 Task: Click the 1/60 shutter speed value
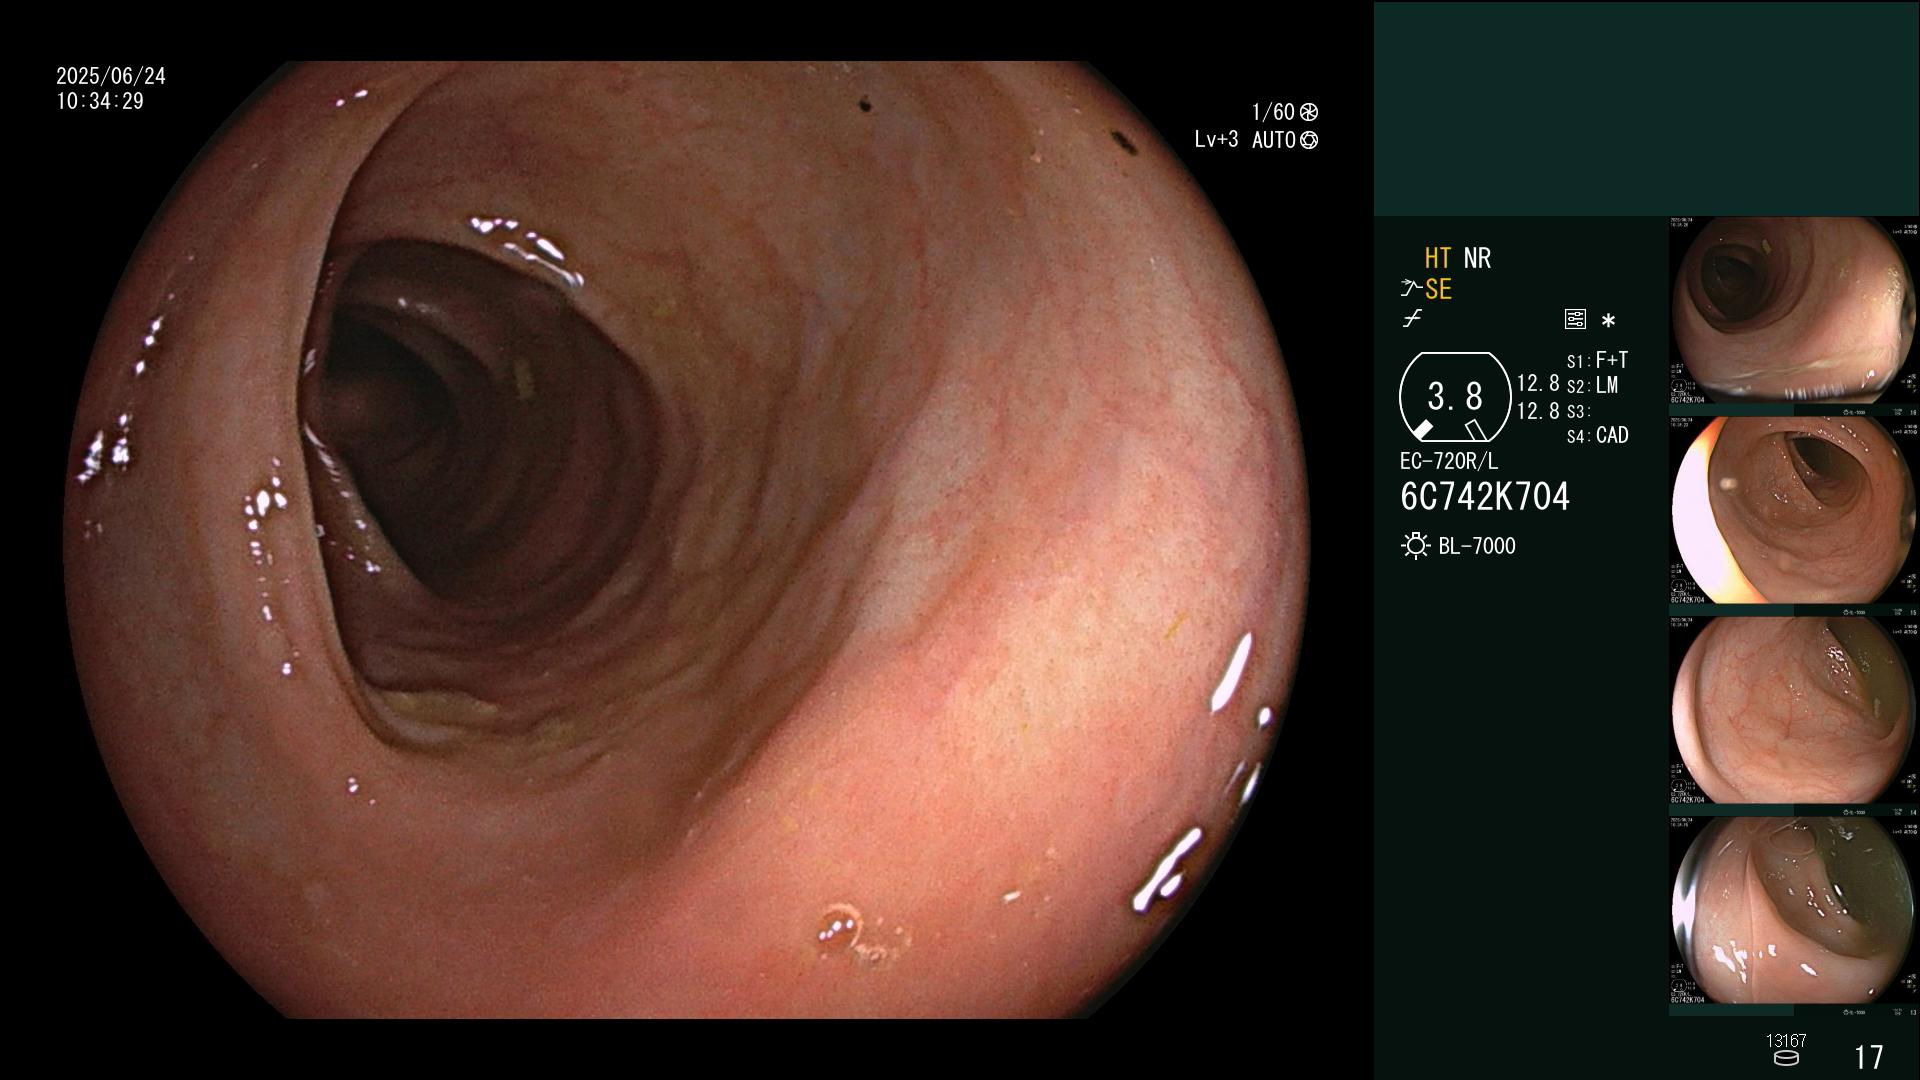[1273, 112]
